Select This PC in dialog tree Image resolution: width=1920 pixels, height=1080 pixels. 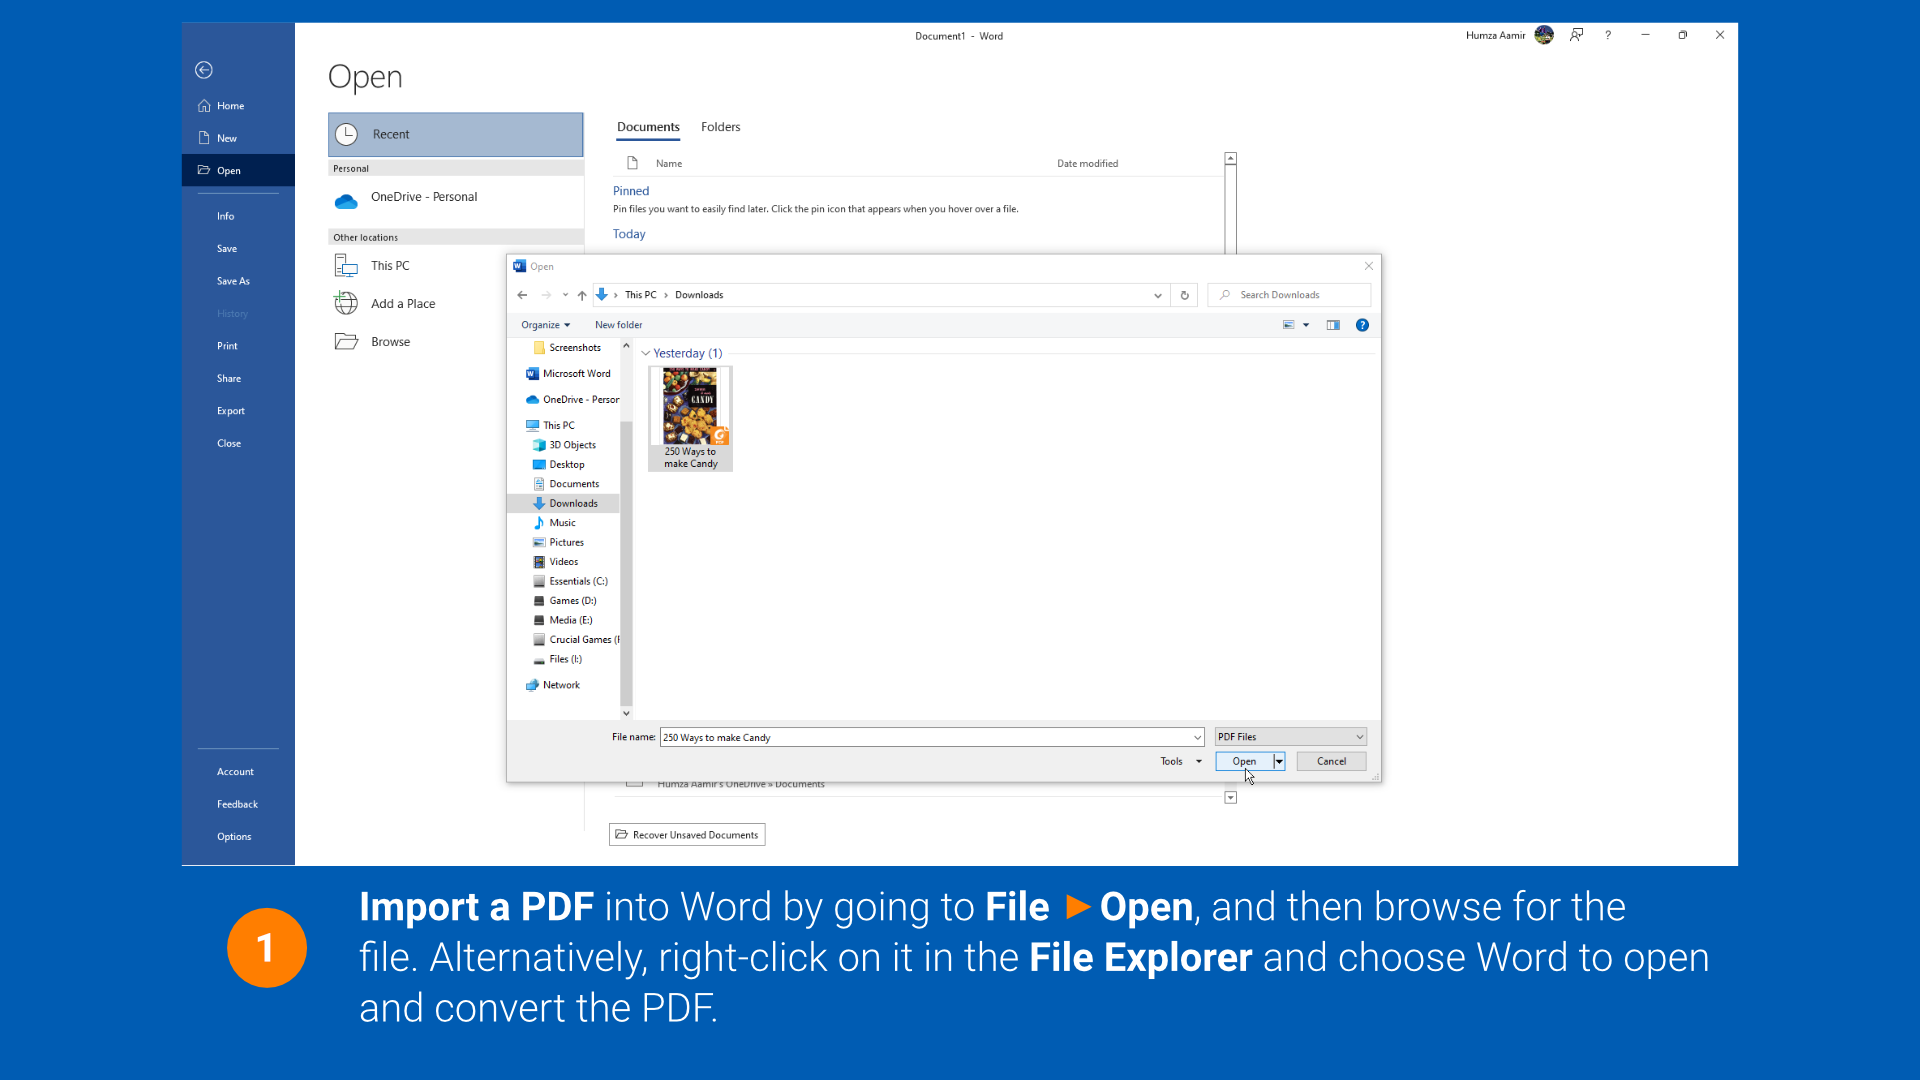tap(551, 426)
